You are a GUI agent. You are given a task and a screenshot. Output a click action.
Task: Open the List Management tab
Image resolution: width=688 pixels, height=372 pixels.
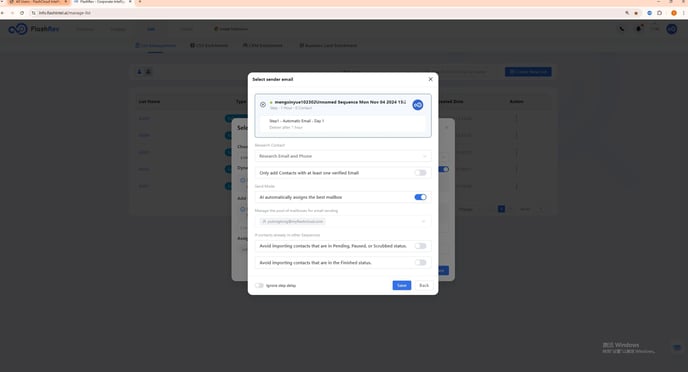[155, 45]
